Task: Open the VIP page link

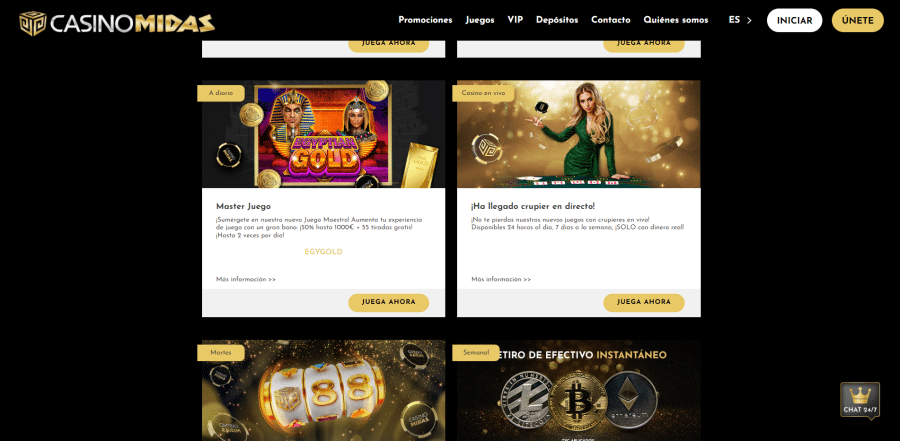Action: point(515,20)
